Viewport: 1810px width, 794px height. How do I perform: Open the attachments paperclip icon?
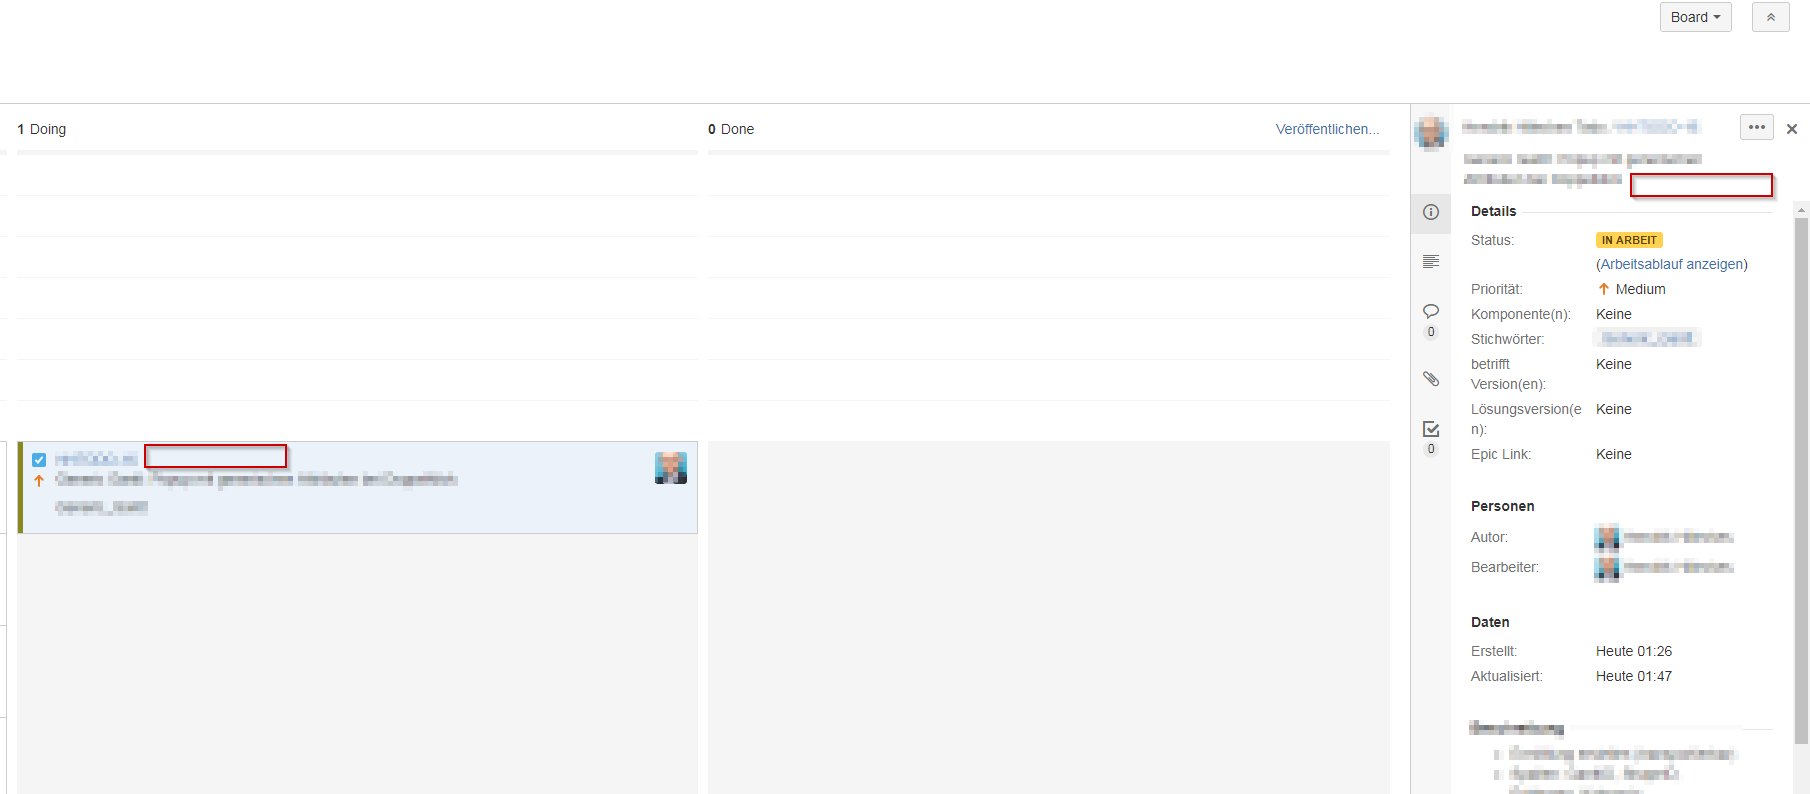click(1431, 379)
